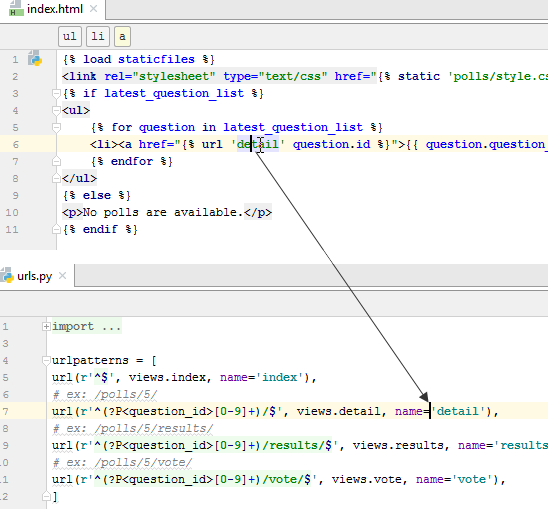Click 'views.results' in urls.py
The width and height of the screenshot is (548, 509).
click(x=398, y=445)
